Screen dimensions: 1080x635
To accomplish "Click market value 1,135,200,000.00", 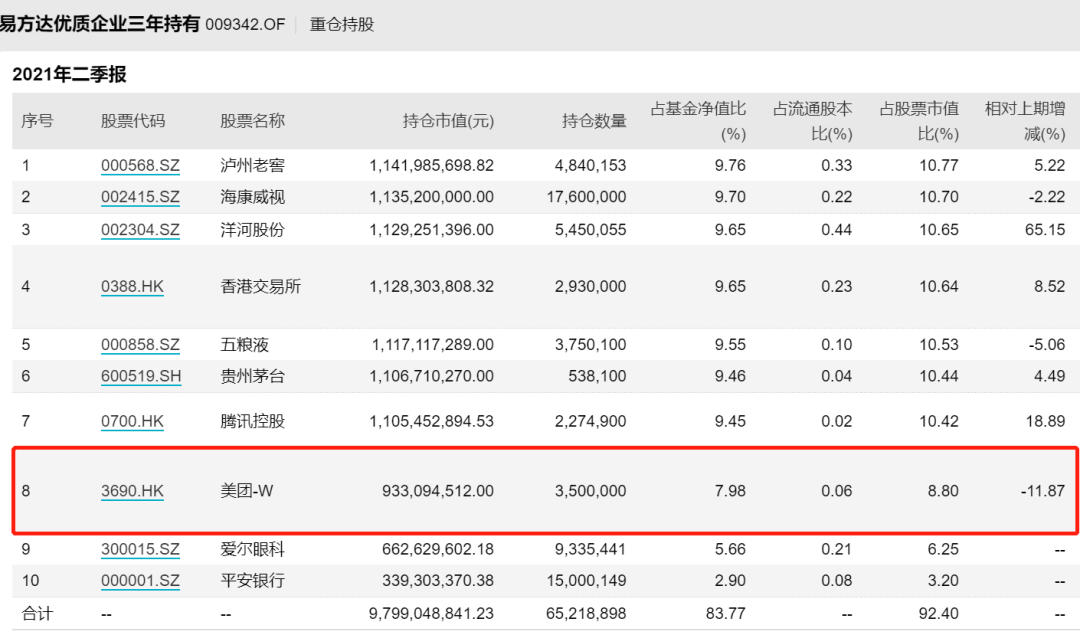I will (x=432, y=197).
